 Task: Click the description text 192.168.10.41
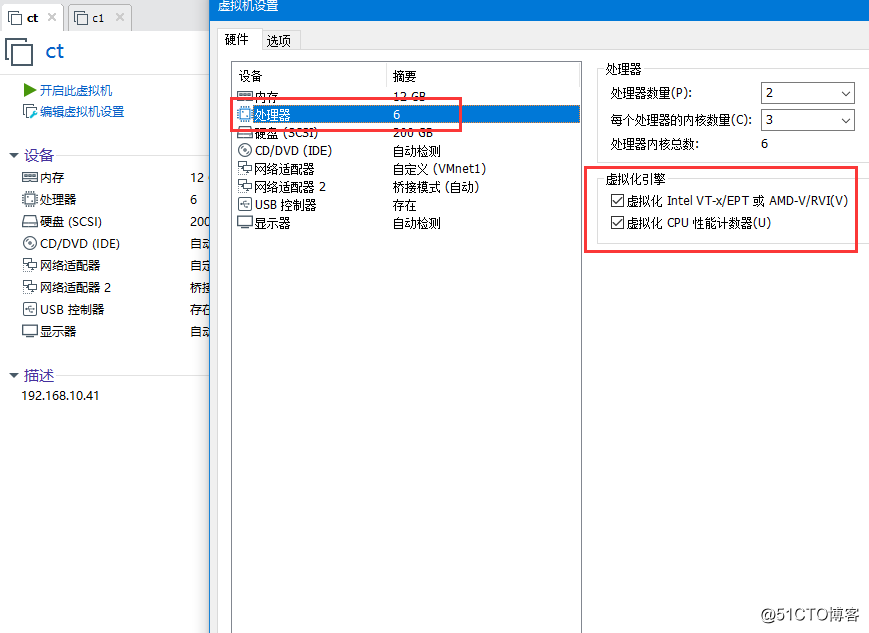tap(60, 396)
